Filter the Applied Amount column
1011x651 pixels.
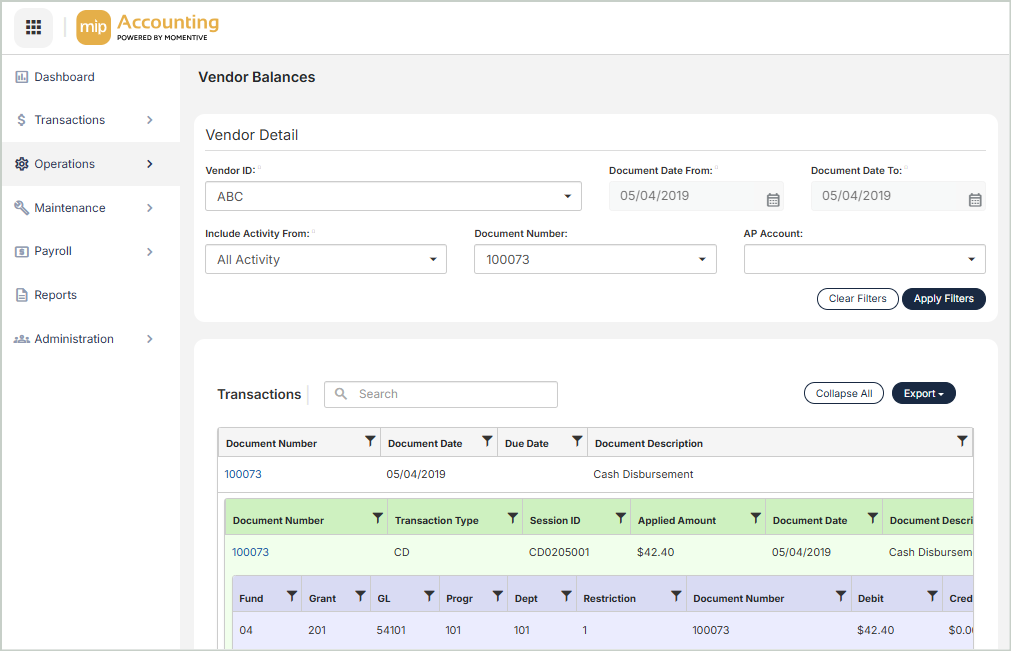click(x=755, y=518)
